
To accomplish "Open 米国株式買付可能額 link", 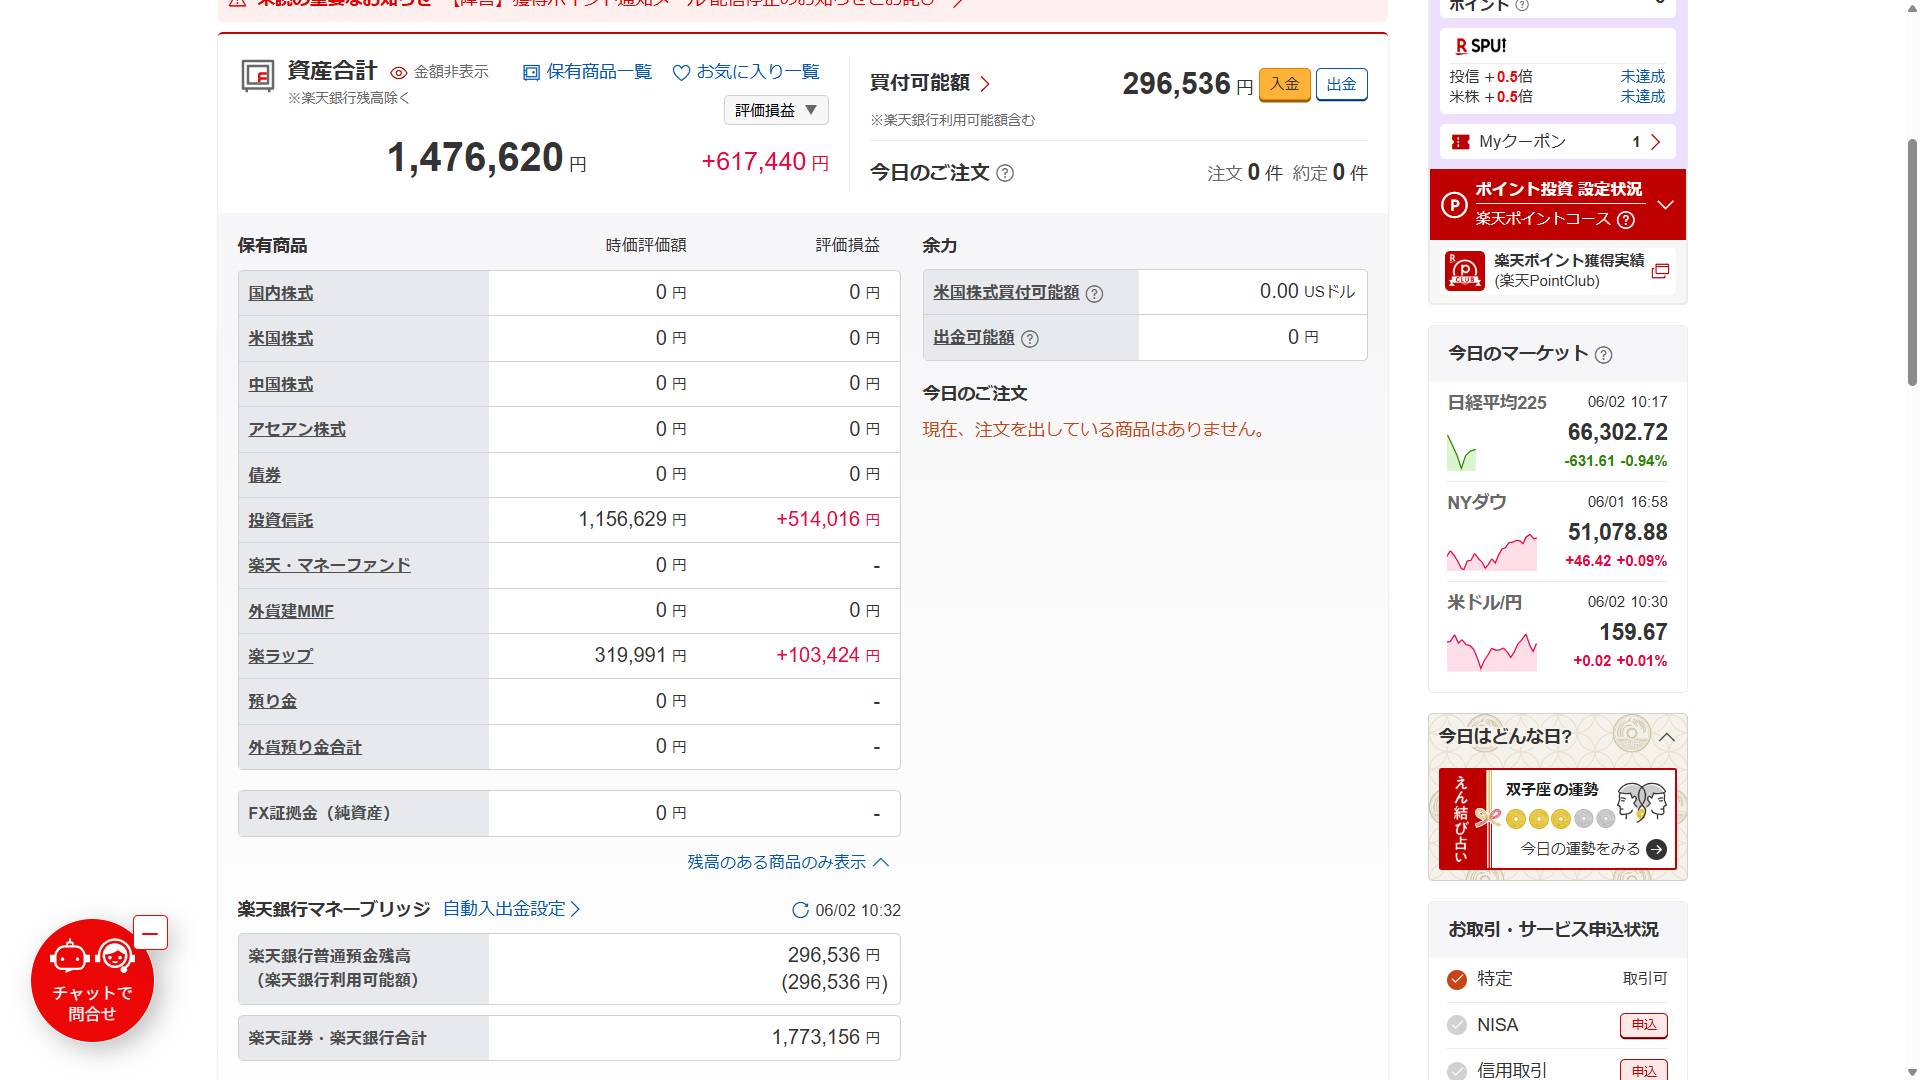I will (1006, 292).
